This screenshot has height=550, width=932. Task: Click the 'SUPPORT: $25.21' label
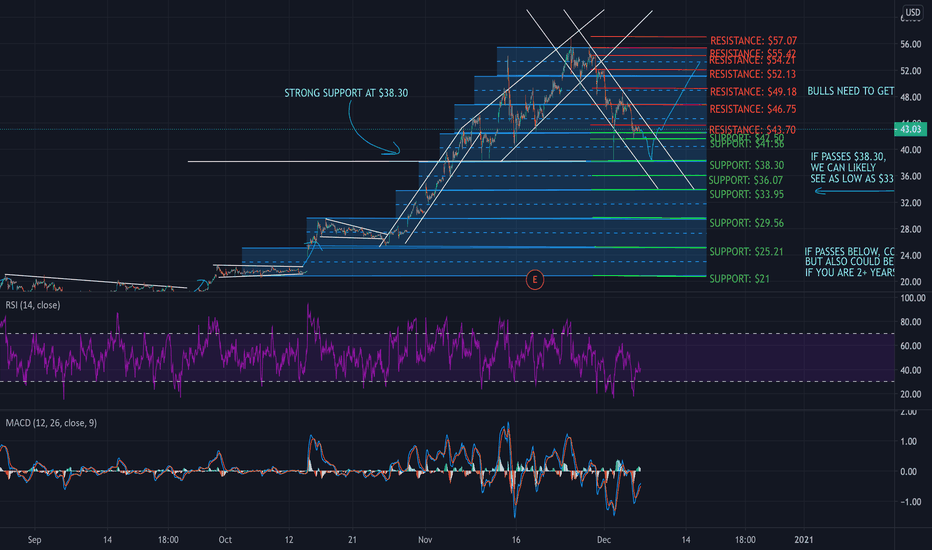(747, 252)
